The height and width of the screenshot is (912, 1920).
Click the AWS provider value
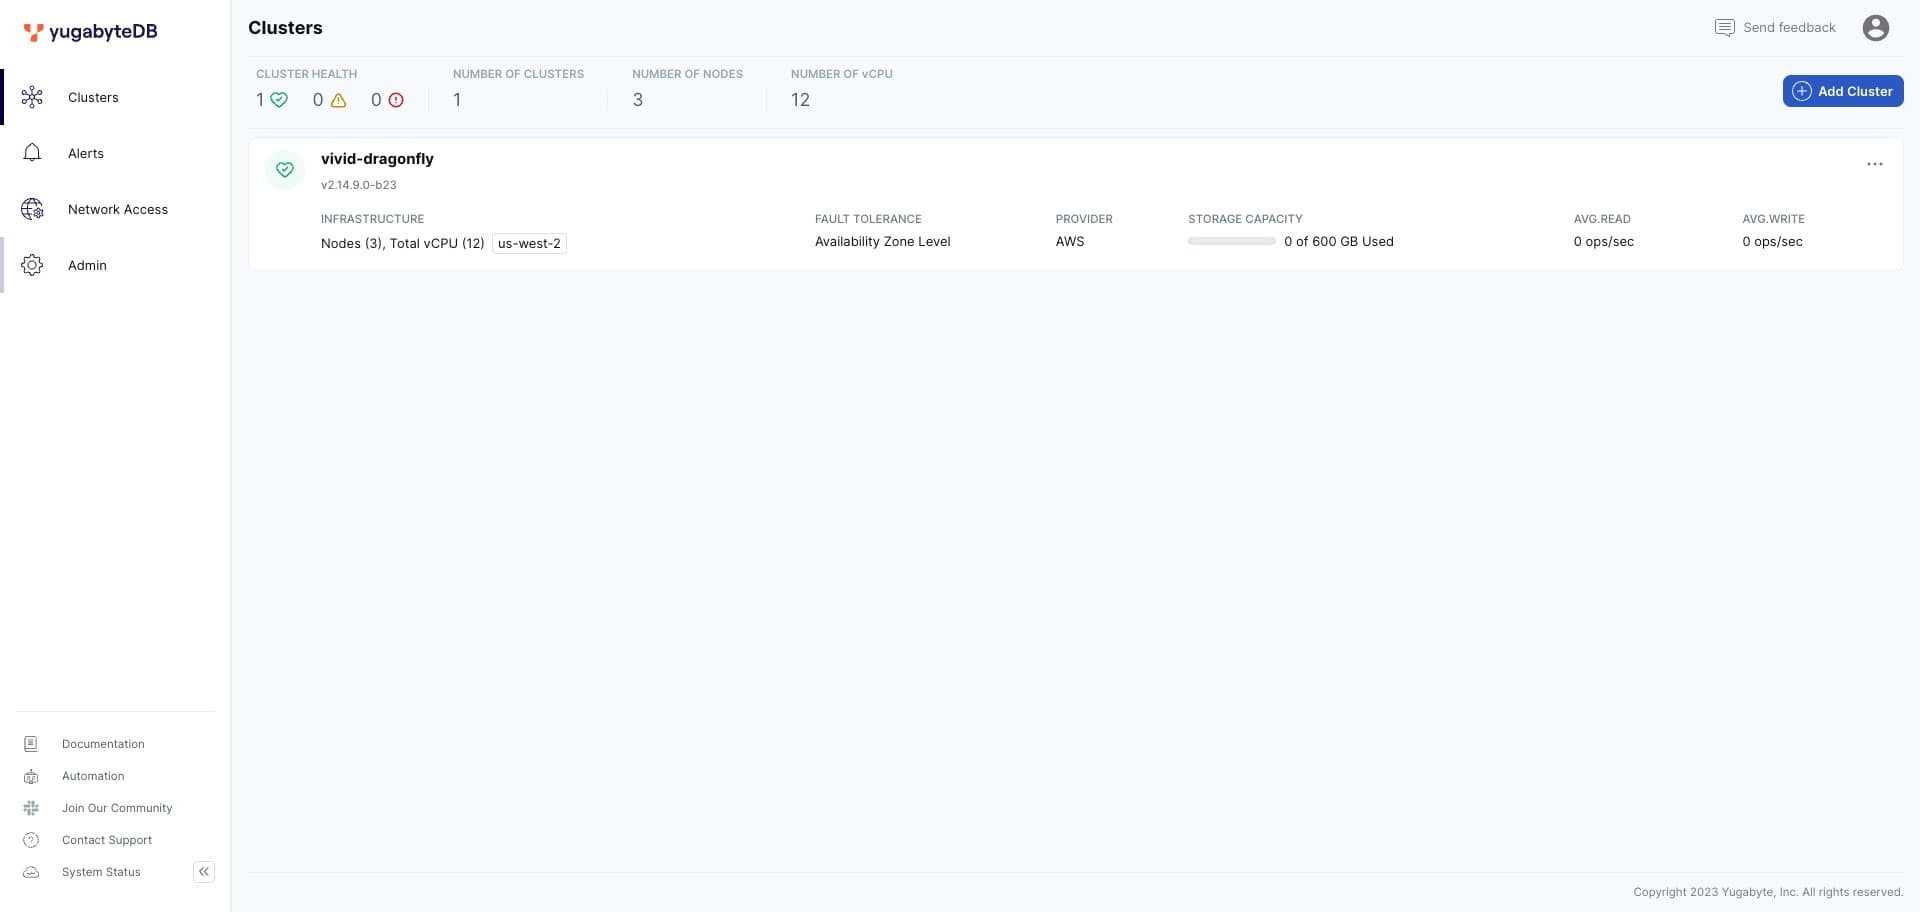[1070, 241]
